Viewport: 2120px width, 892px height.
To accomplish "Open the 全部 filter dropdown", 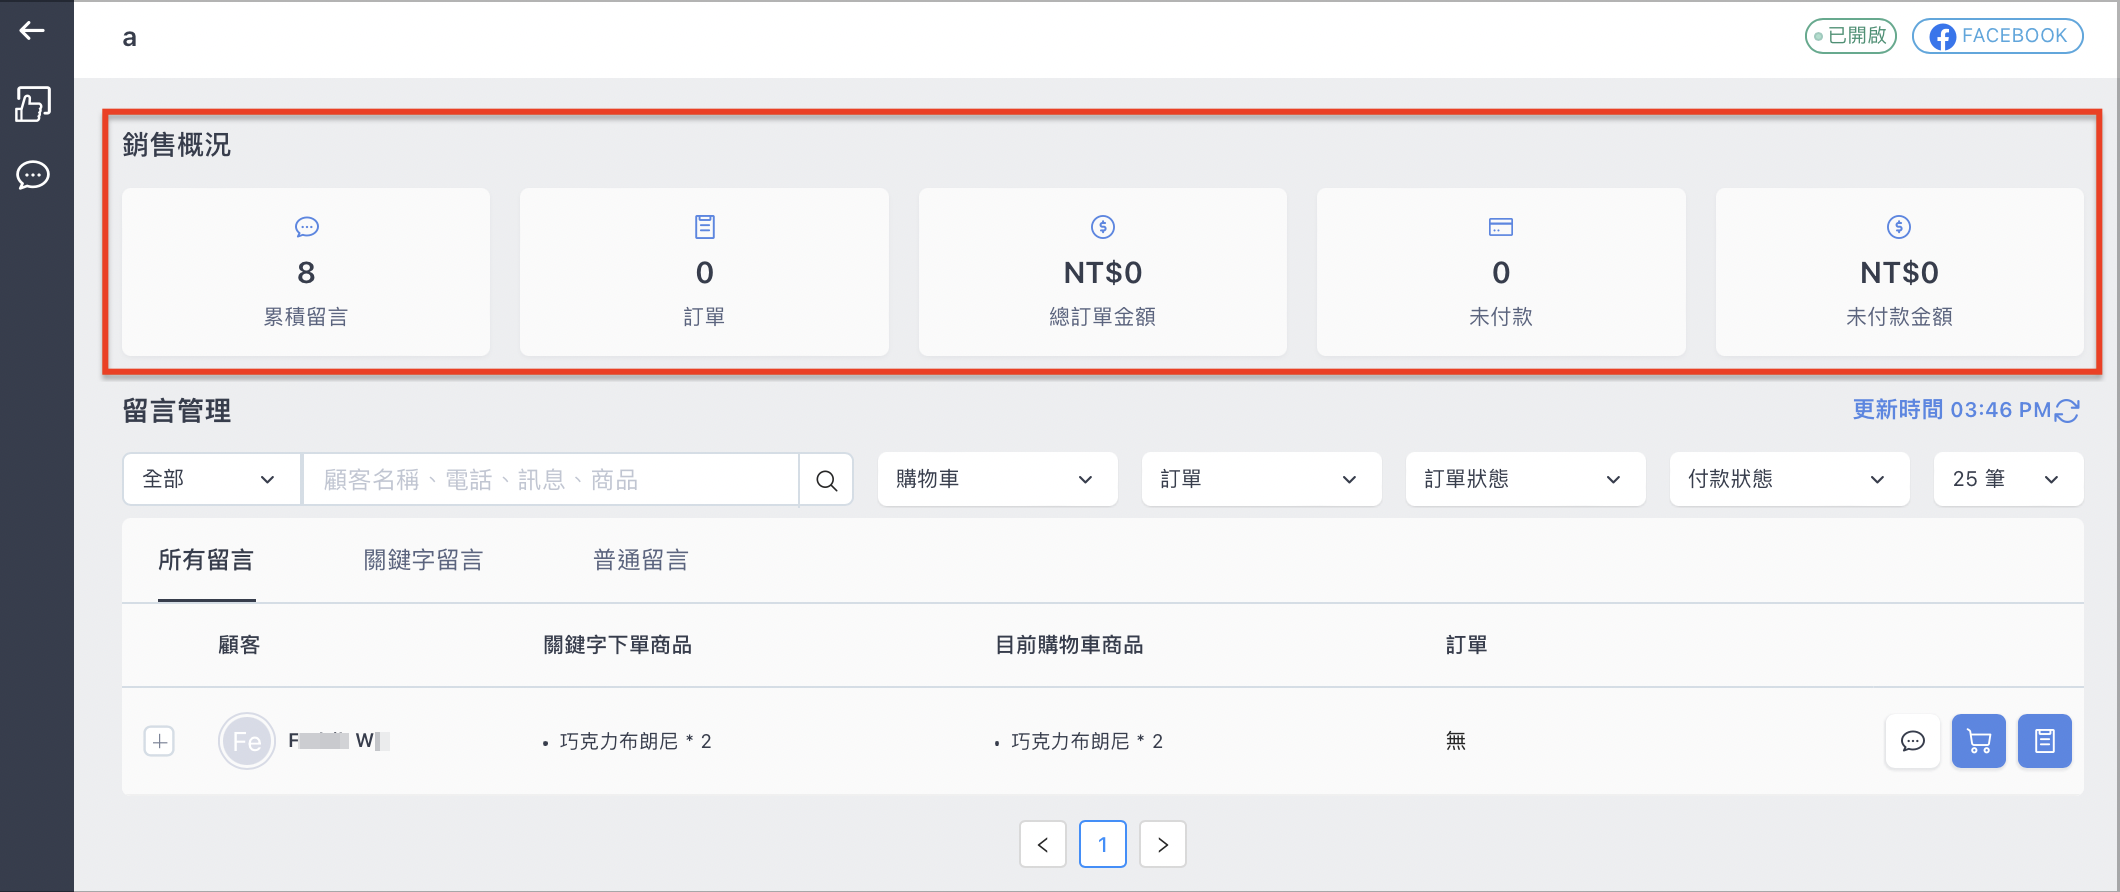I will point(211,479).
